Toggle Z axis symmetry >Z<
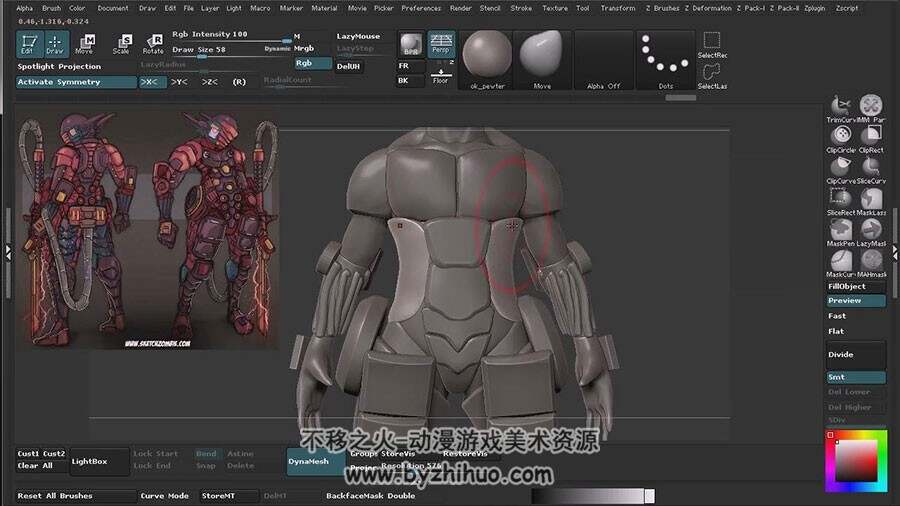Screen dimensions: 900x506 (x=210, y=82)
